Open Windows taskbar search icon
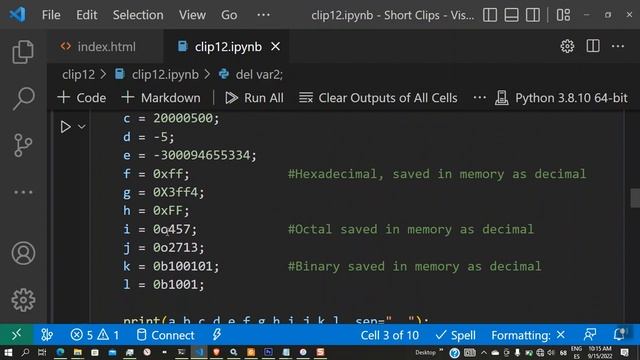 [x=25, y=353]
